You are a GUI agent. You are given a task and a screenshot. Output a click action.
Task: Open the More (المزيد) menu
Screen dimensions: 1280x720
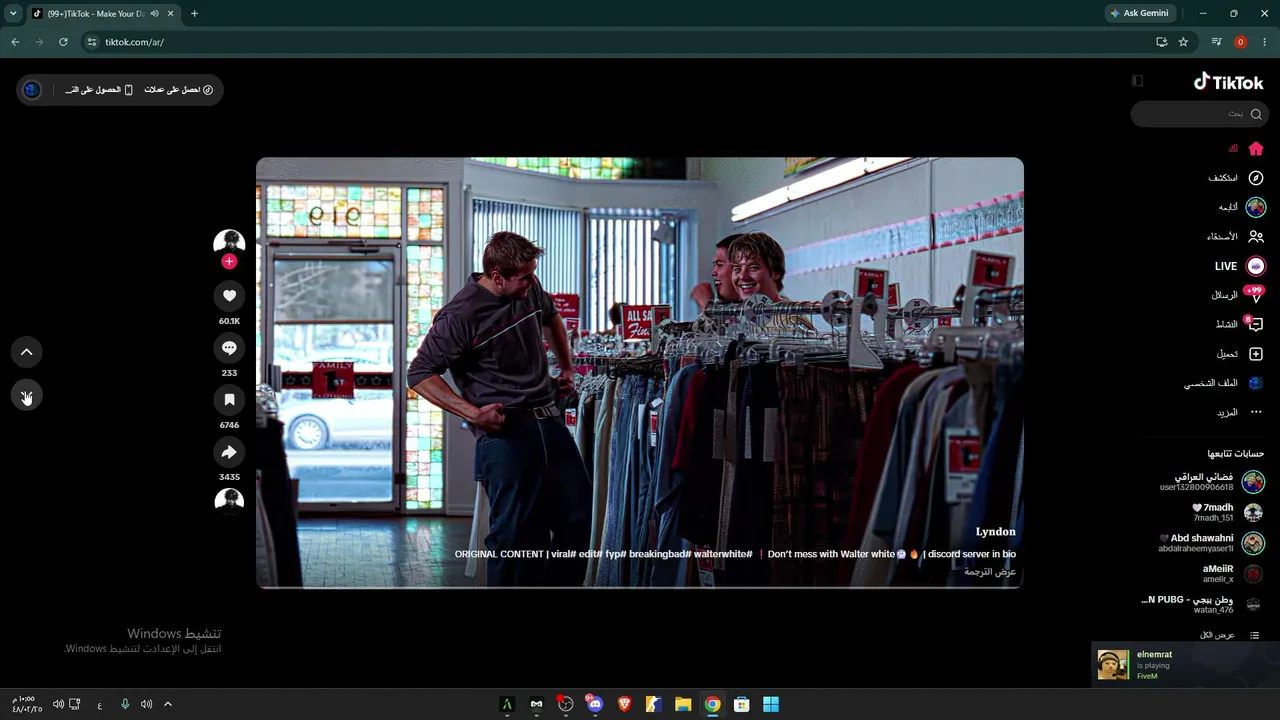pos(1240,412)
